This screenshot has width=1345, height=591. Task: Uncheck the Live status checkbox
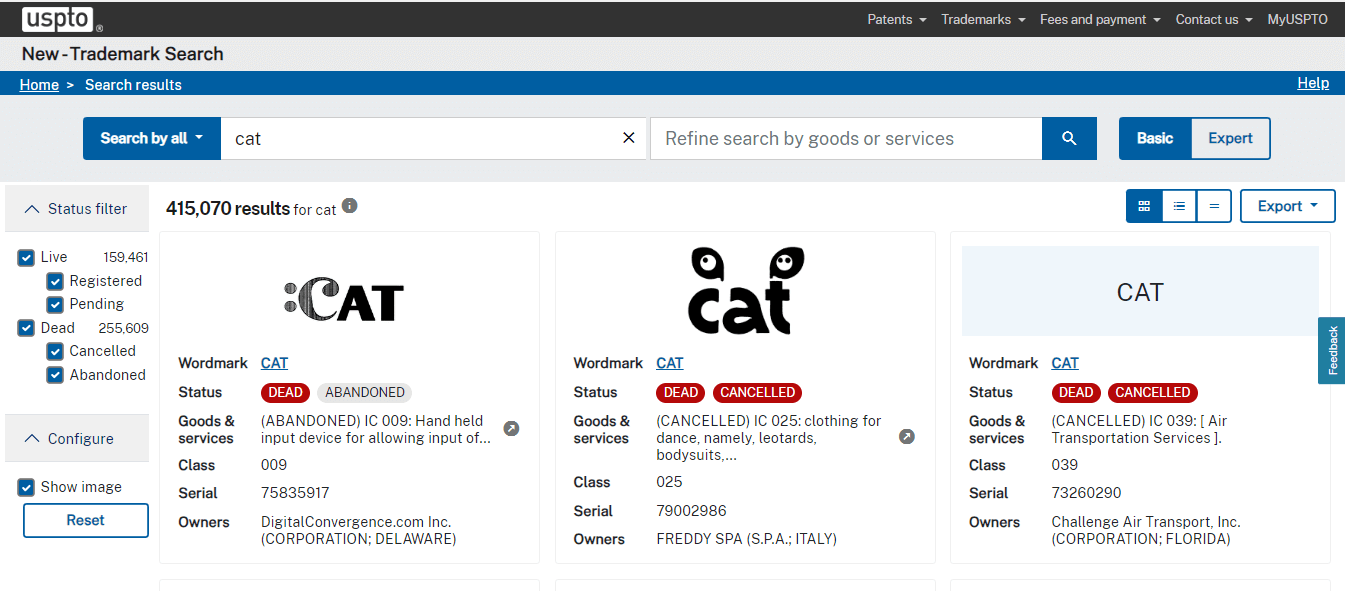click(x=26, y=258)
